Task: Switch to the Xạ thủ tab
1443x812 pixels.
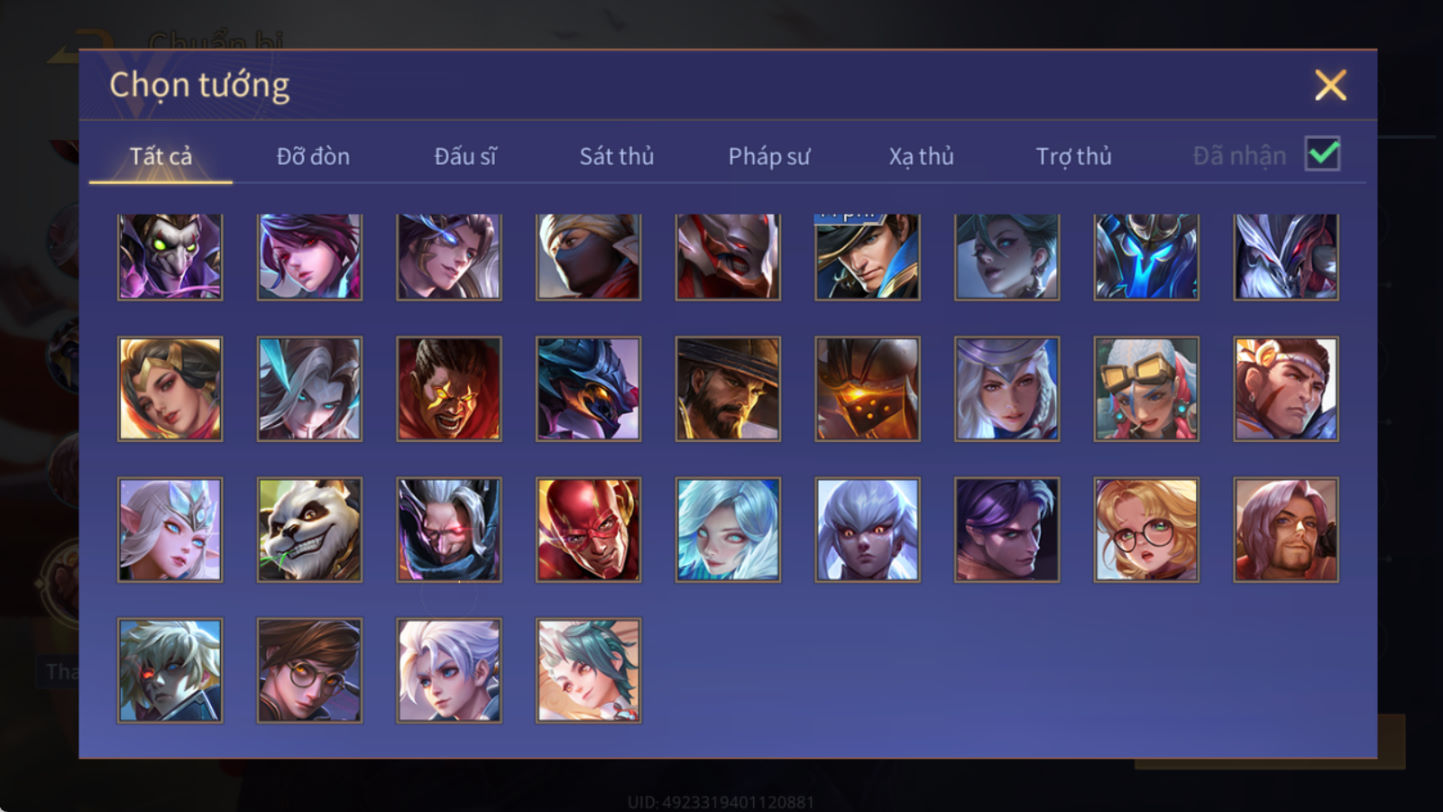Action: [921, 156]
